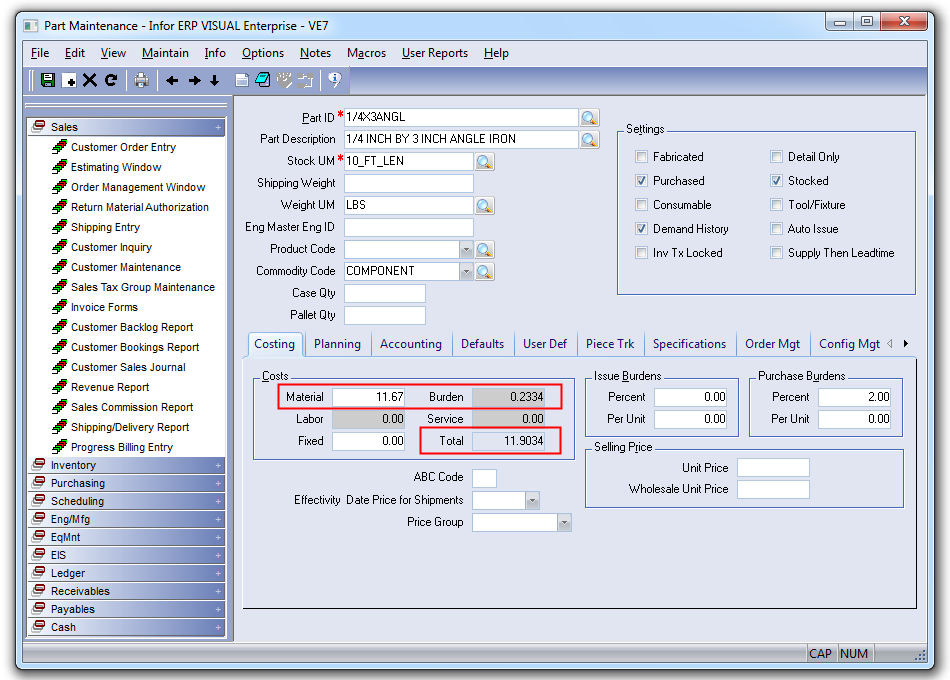This screenshot has height=680, width=950.
Task: Click the info speech bubble toolbar icon
Action: (x=334, y=80)
